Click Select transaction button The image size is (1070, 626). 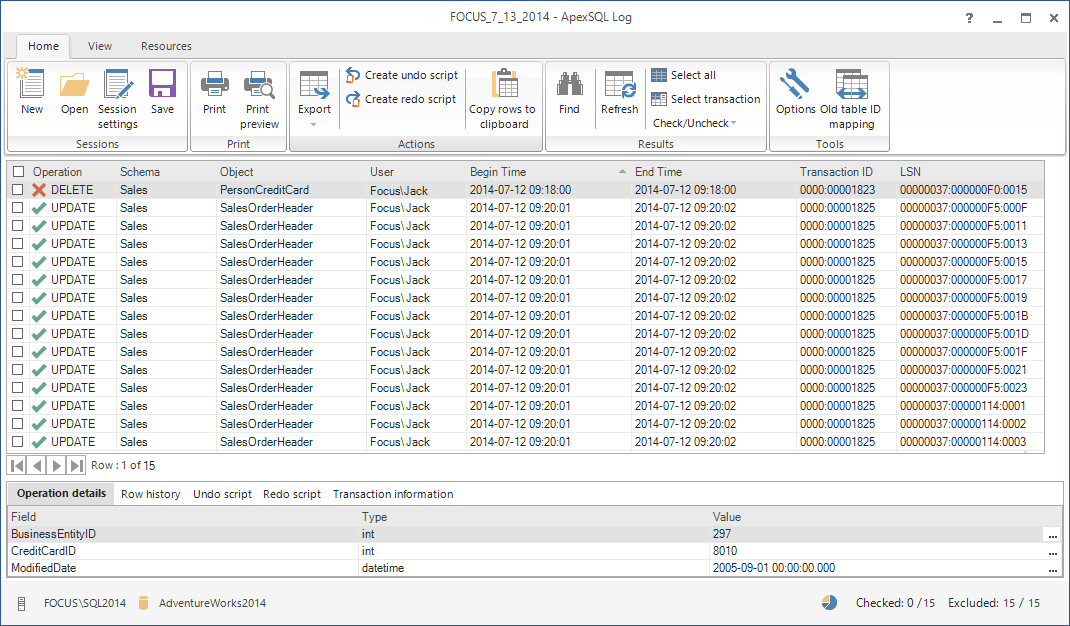coord(705,99)
